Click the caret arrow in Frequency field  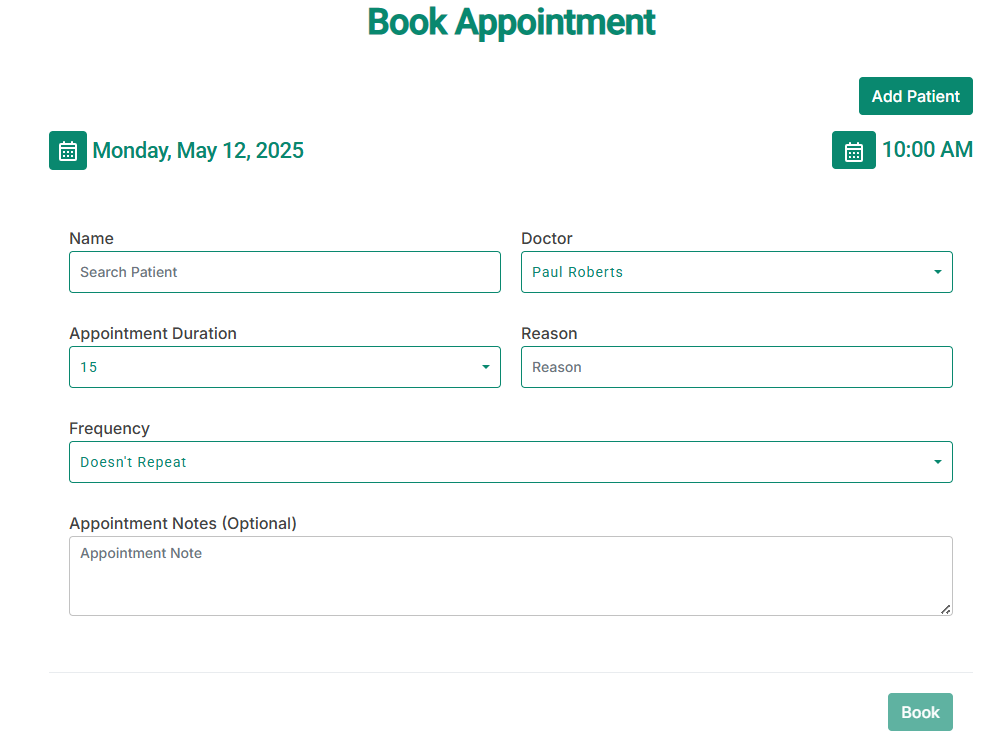tap(938, 462)
